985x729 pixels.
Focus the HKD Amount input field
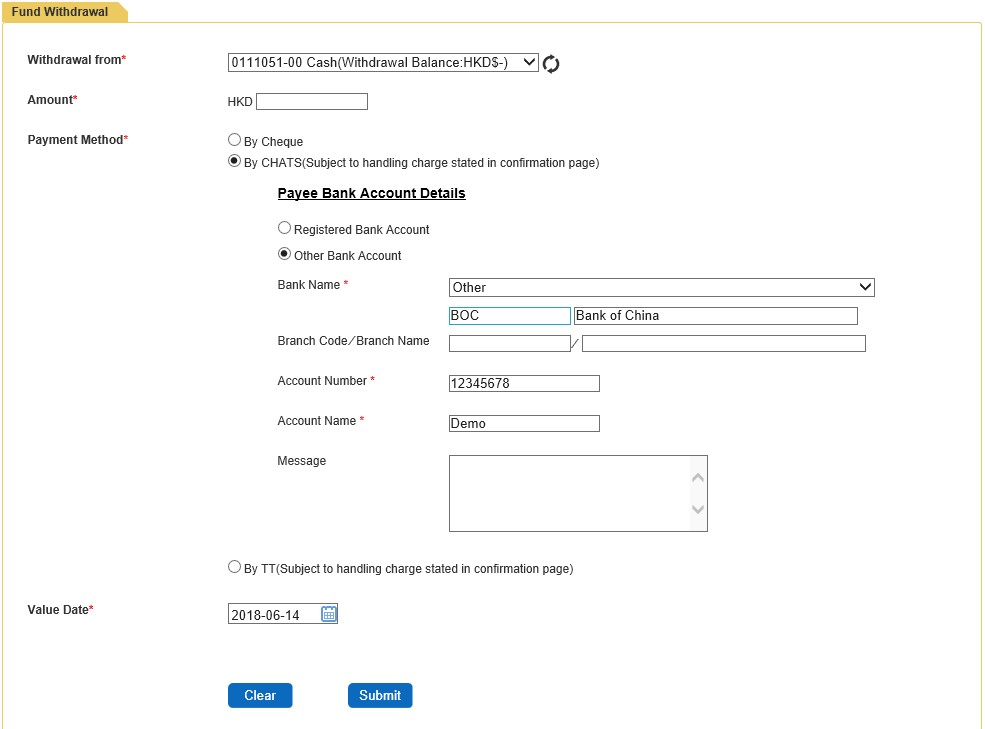pos(312,101)
